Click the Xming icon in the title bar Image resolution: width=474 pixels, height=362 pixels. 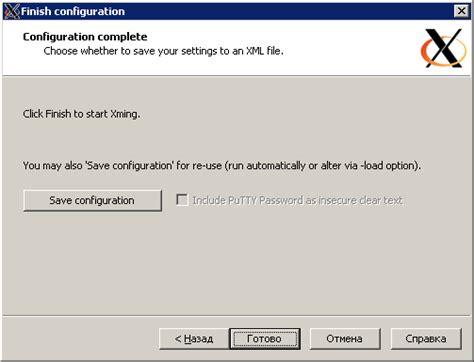pyautogui.click(x=12, y=11)
